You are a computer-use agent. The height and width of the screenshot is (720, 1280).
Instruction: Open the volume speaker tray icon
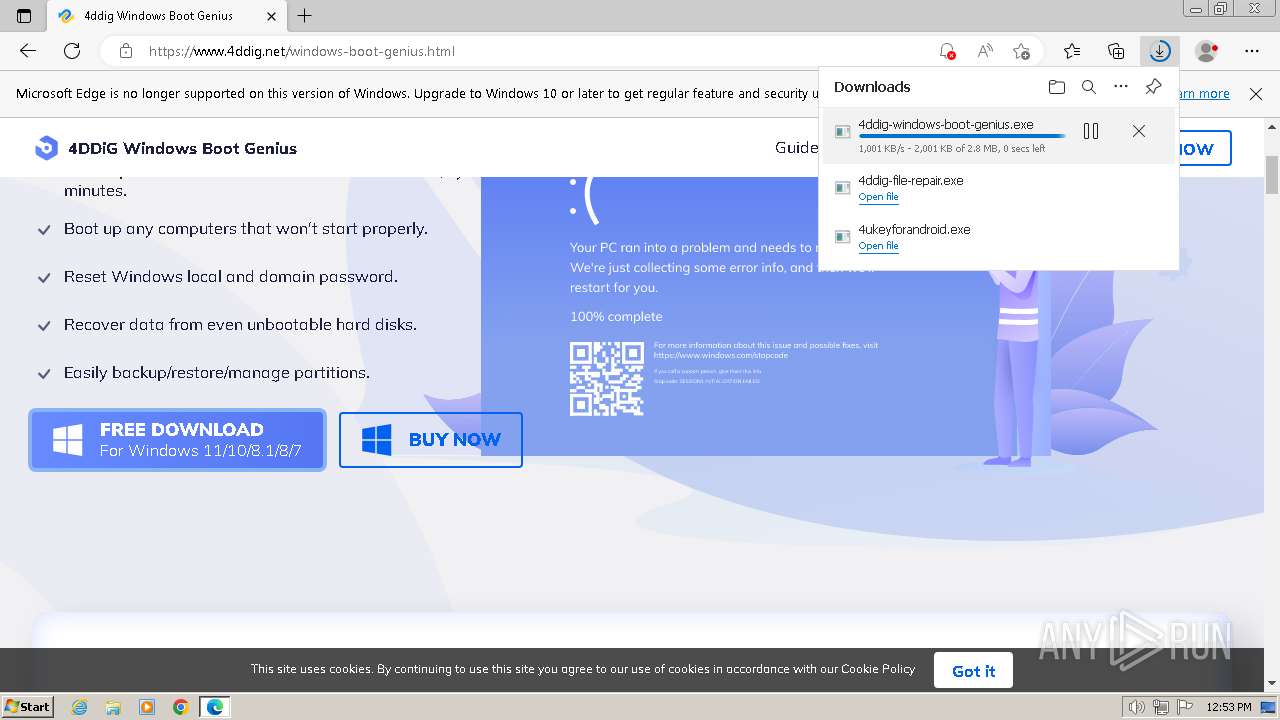1138,707
